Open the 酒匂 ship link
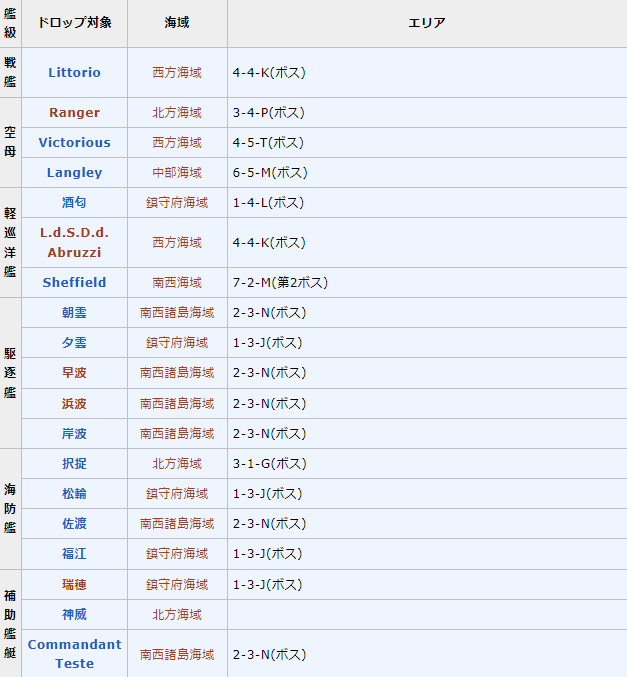The image size is (627, 677). point(74,202)
